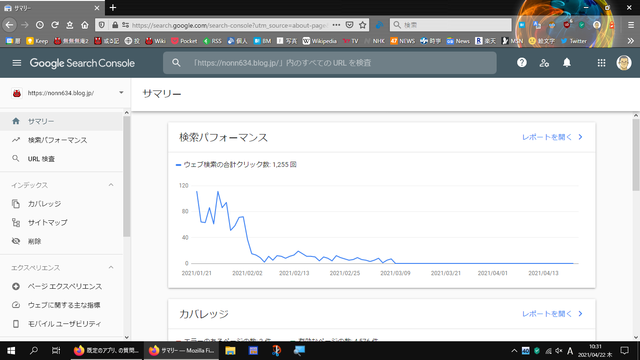Close the サマリー tab
This screenshot has width=640, height=360.
97,8
